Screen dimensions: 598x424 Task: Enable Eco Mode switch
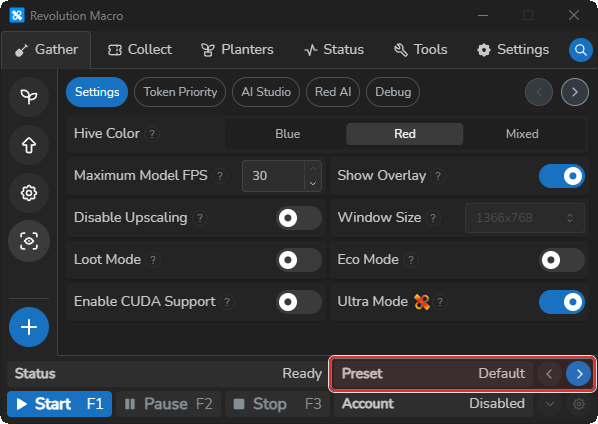(x=562, y=260)
